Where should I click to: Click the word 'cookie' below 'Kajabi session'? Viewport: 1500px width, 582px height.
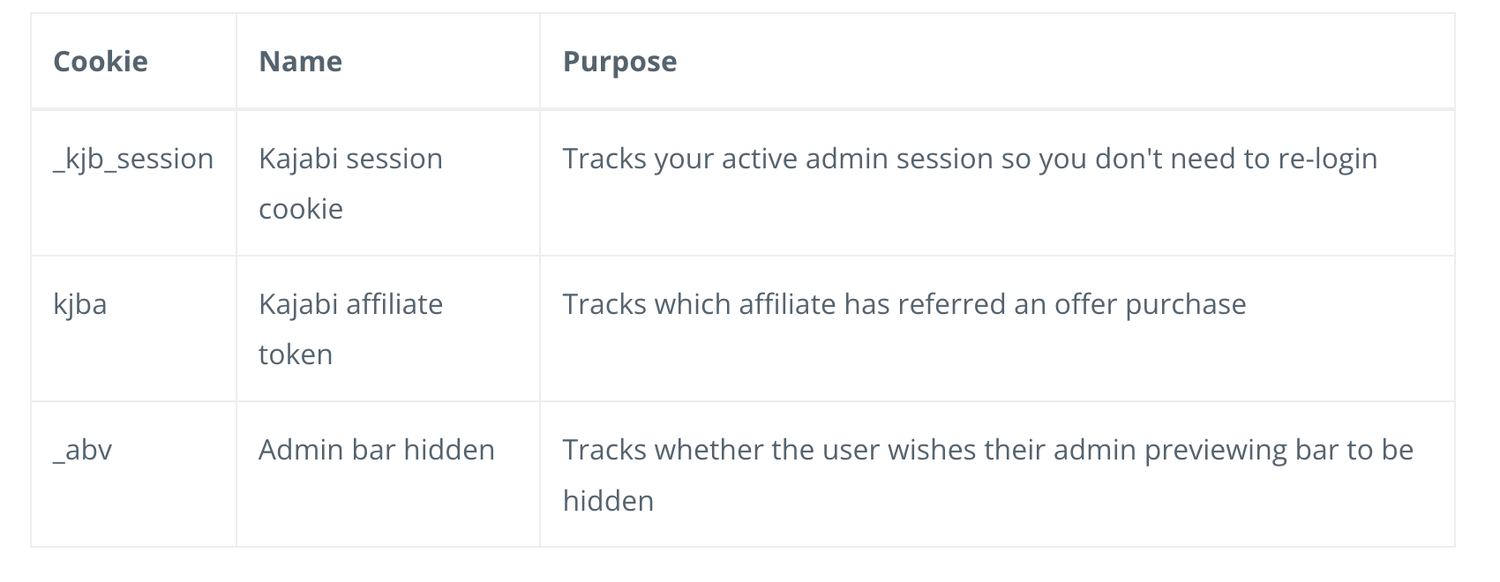coord(300,209)
